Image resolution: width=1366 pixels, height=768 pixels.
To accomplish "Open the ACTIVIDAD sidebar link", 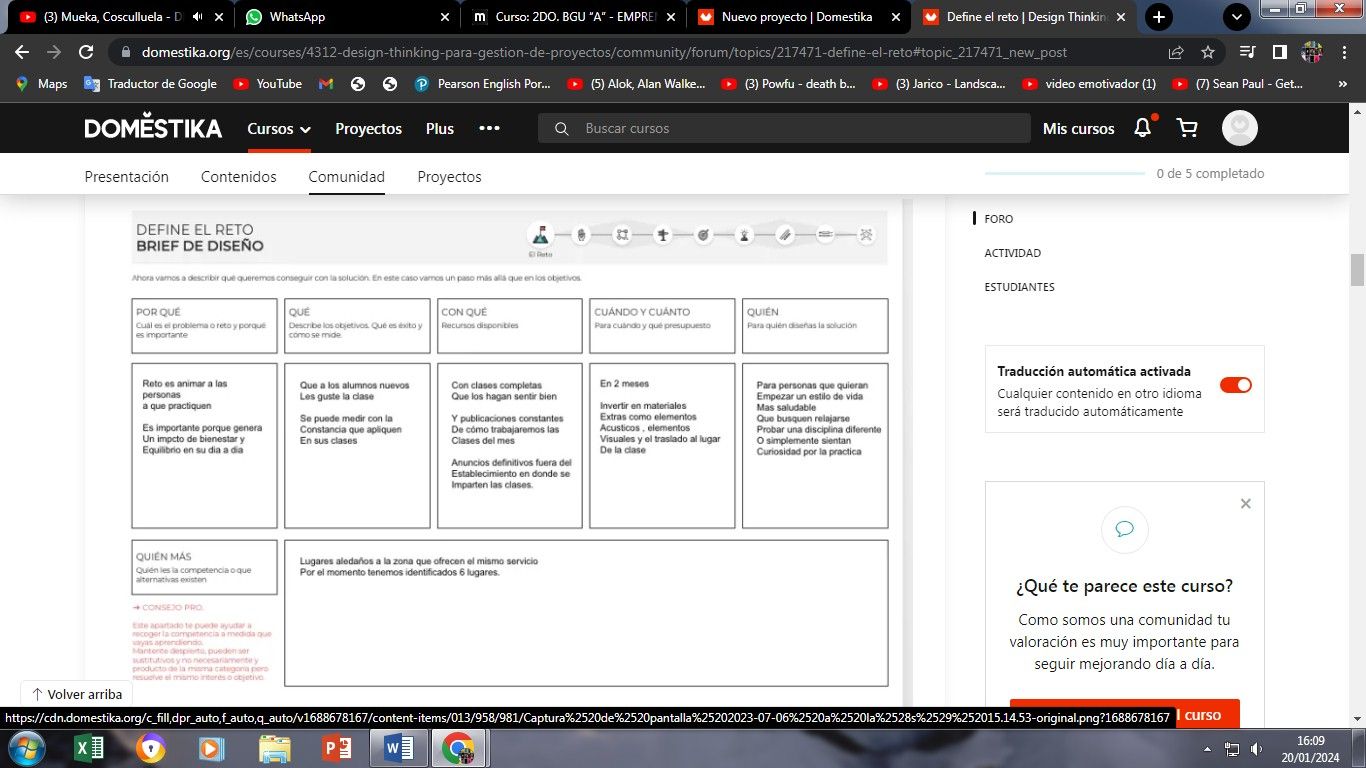I will point(1013,253).
